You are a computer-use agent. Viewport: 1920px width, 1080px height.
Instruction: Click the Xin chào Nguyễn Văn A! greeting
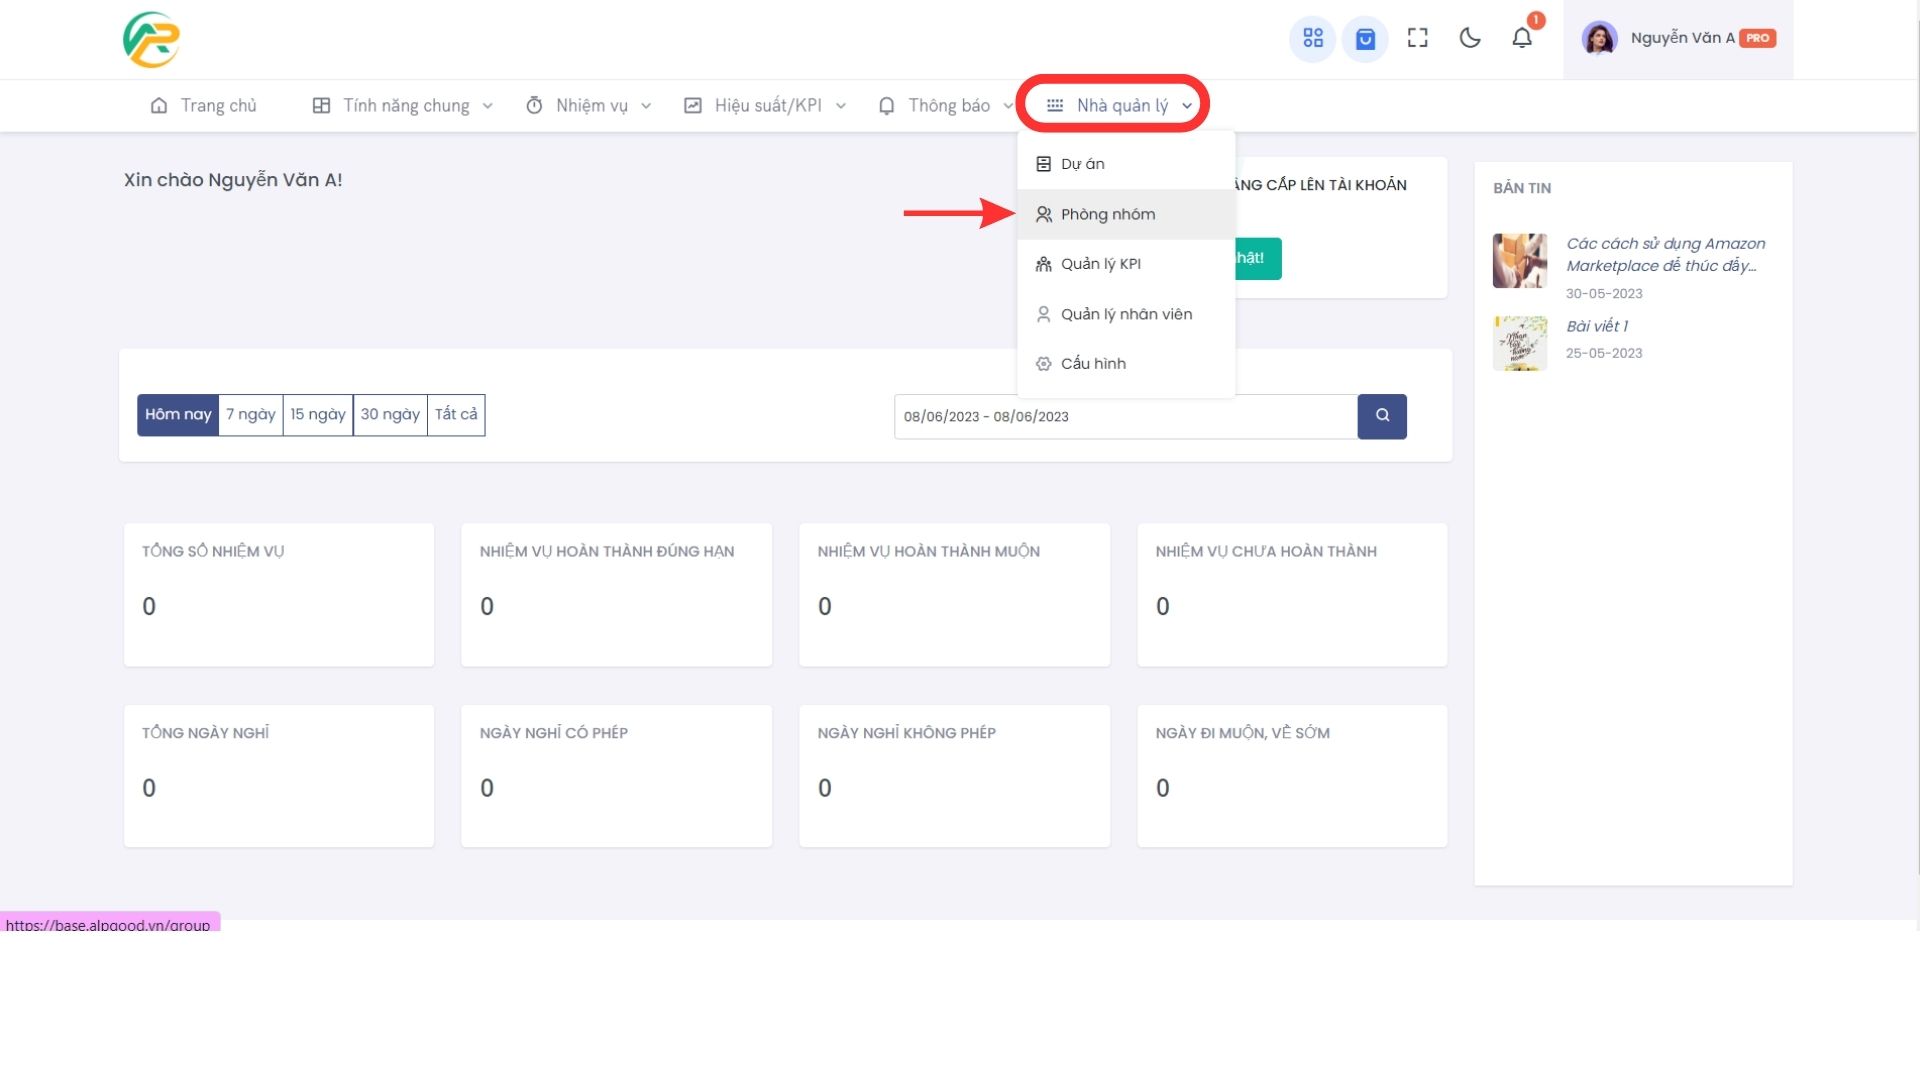coord(233,180)
